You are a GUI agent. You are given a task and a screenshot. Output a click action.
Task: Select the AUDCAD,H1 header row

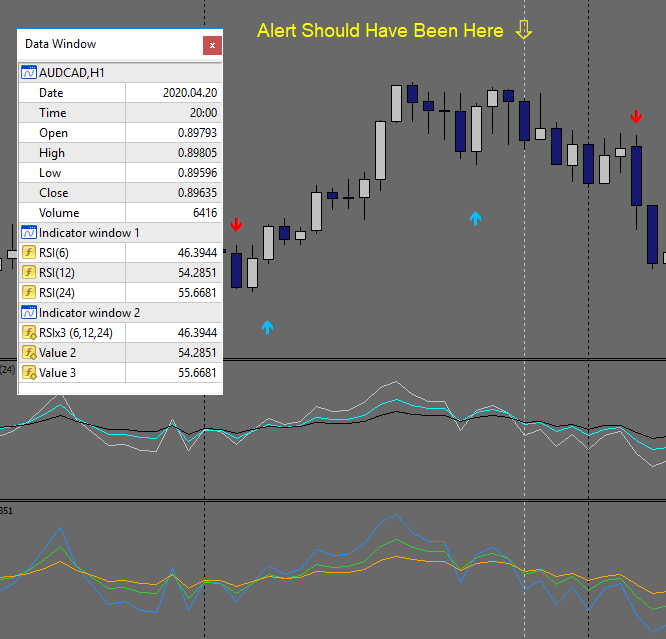click(x=120, y=73)
